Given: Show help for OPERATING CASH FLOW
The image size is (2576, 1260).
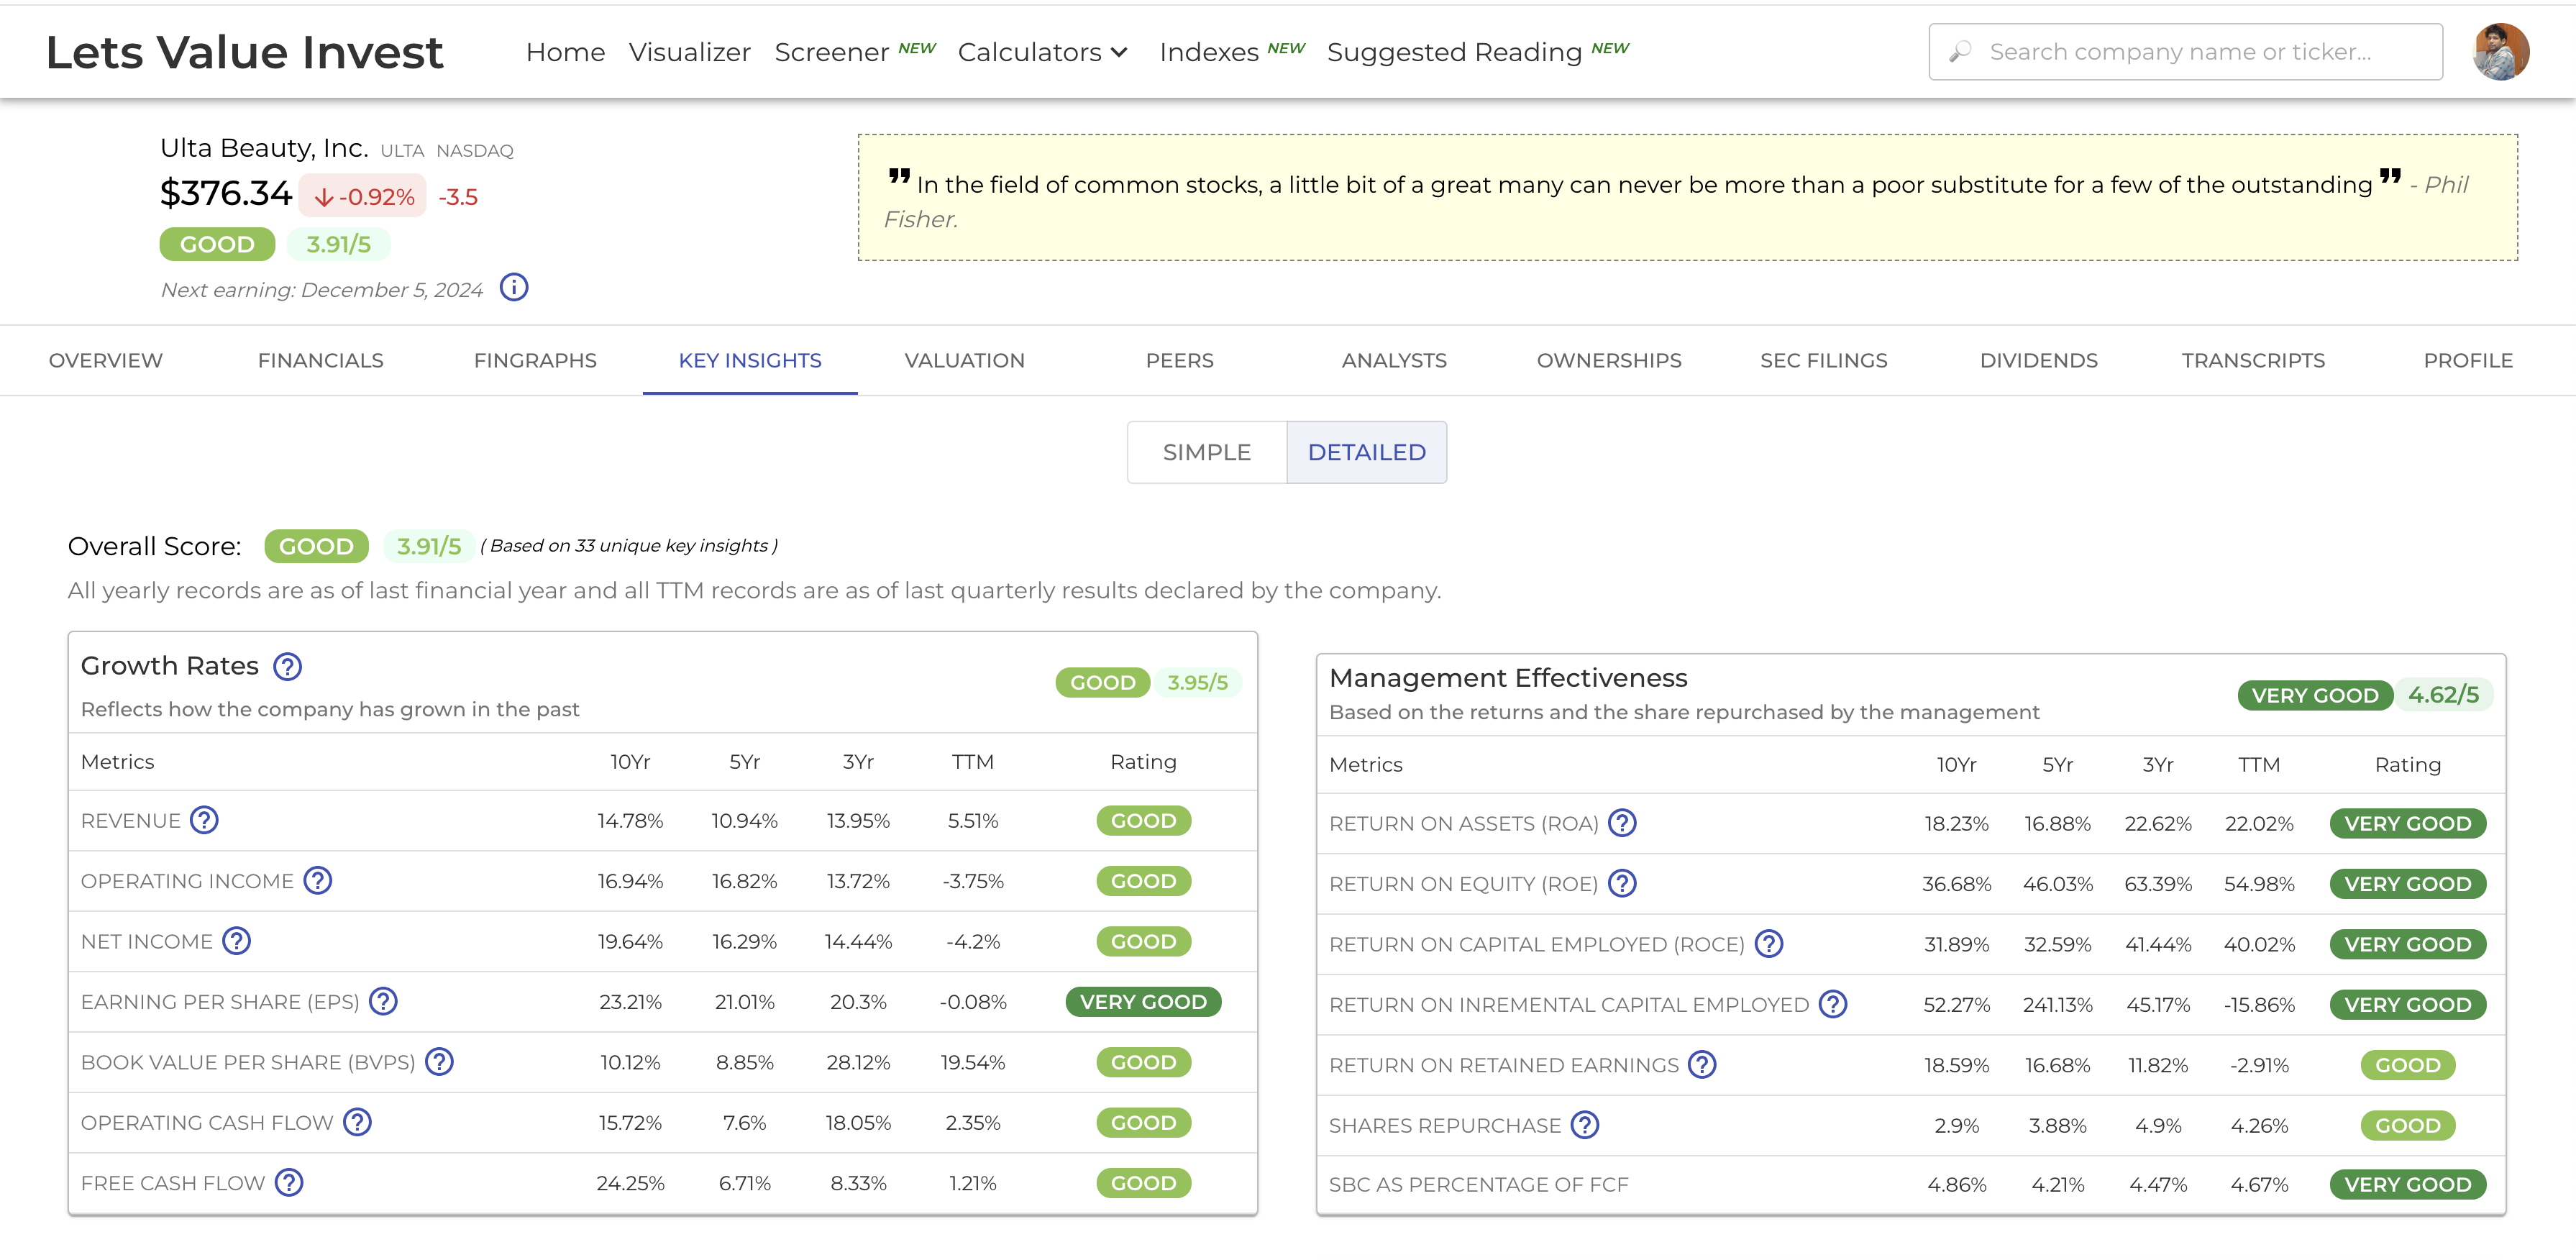Looking at the screenshot, I should click(x=357, y=1122).
